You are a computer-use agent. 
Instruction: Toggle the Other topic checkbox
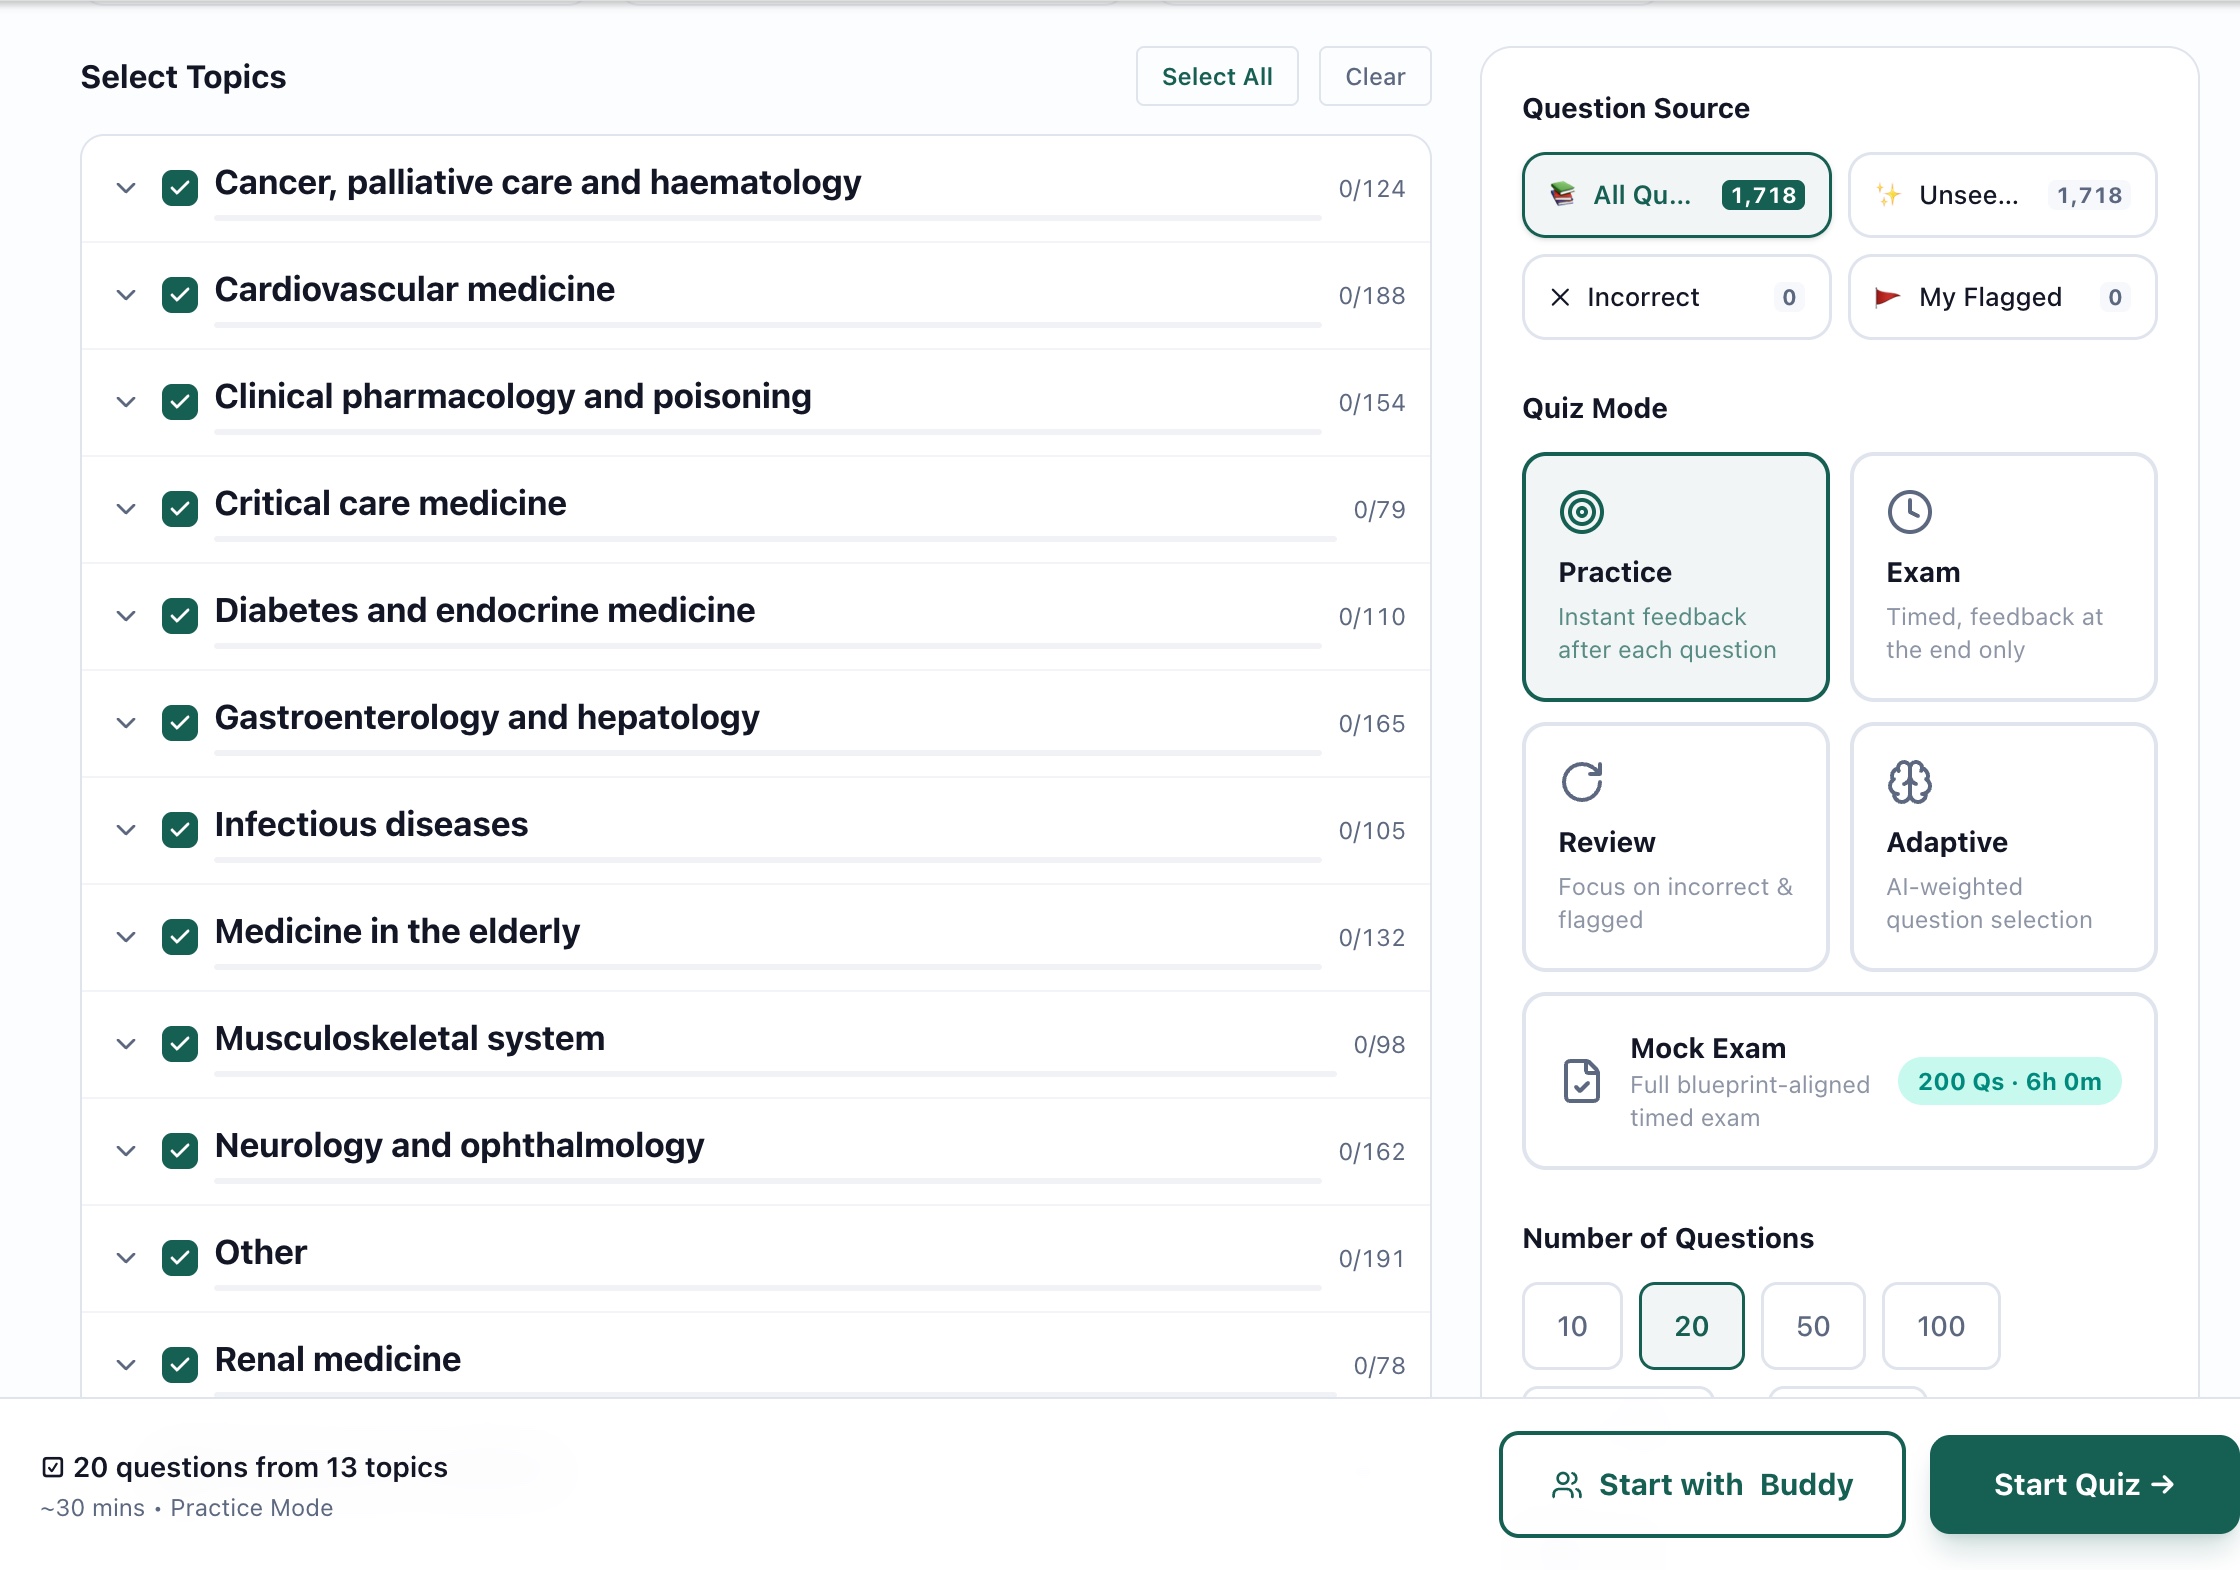point(180,1258)
